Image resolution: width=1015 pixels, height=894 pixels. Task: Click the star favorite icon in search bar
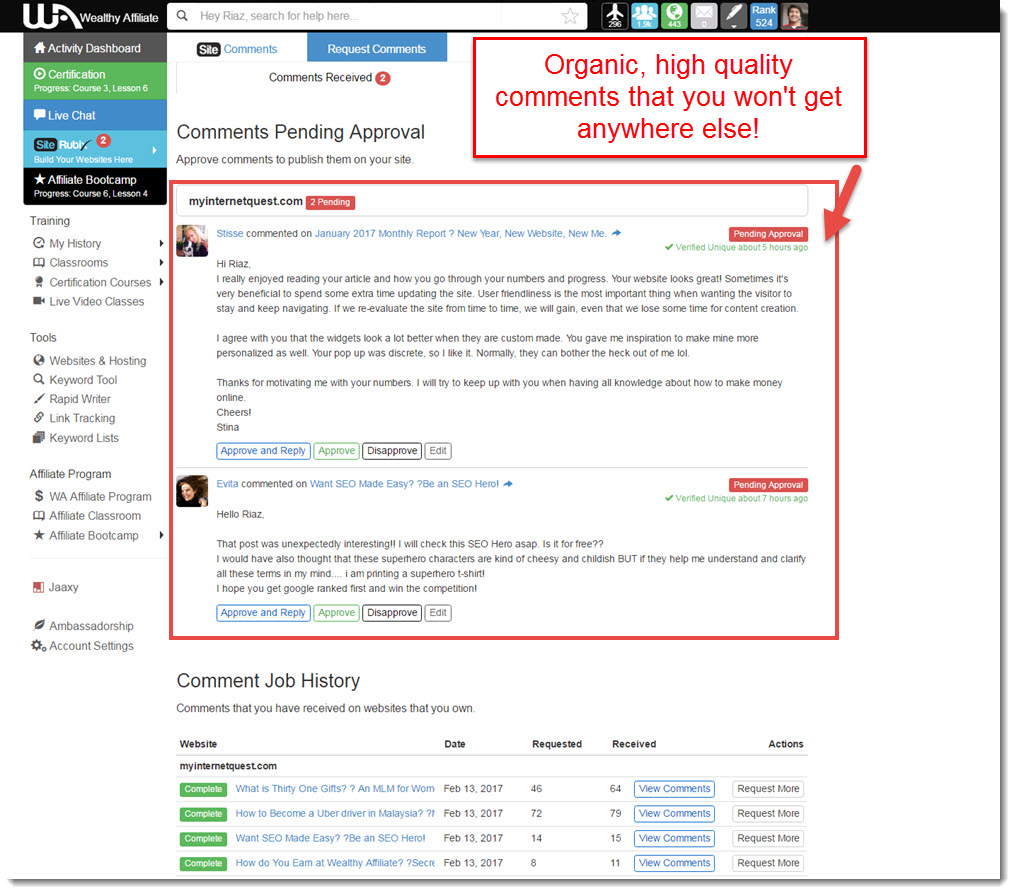[x=570, y=16]
